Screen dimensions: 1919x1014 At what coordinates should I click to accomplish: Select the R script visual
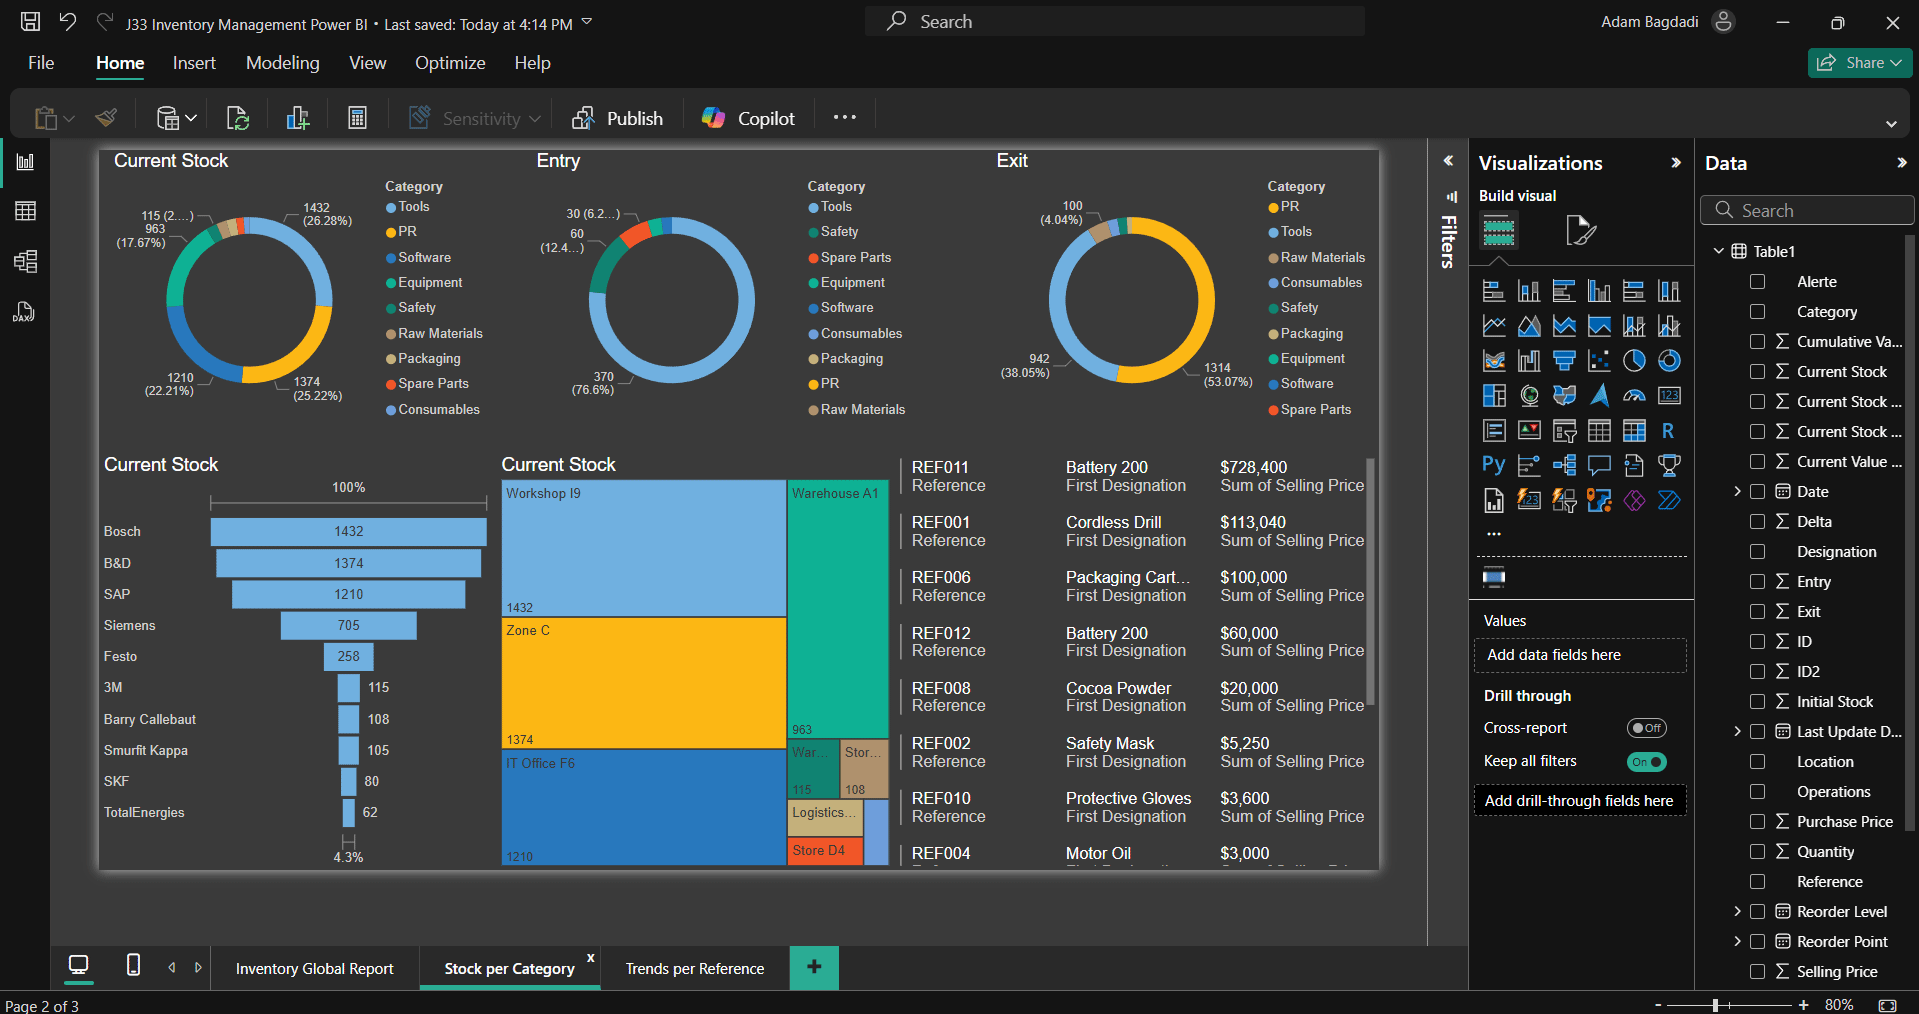[1668, 430]
